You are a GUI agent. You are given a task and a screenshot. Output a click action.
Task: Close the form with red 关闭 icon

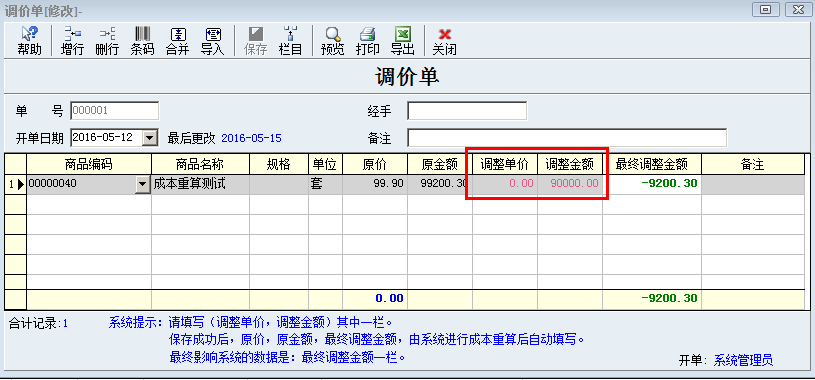[444, 41]
